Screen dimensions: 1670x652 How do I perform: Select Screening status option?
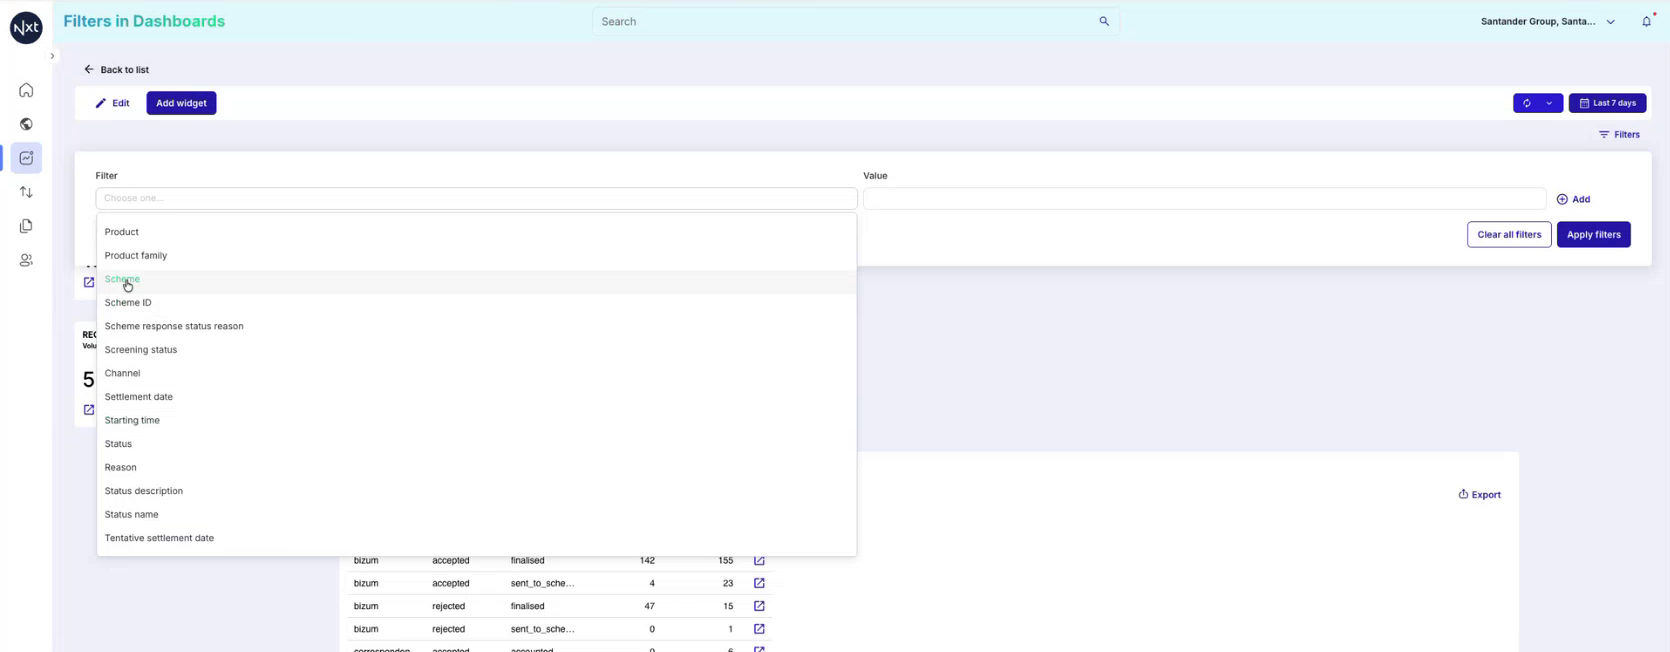pos(476,349)
